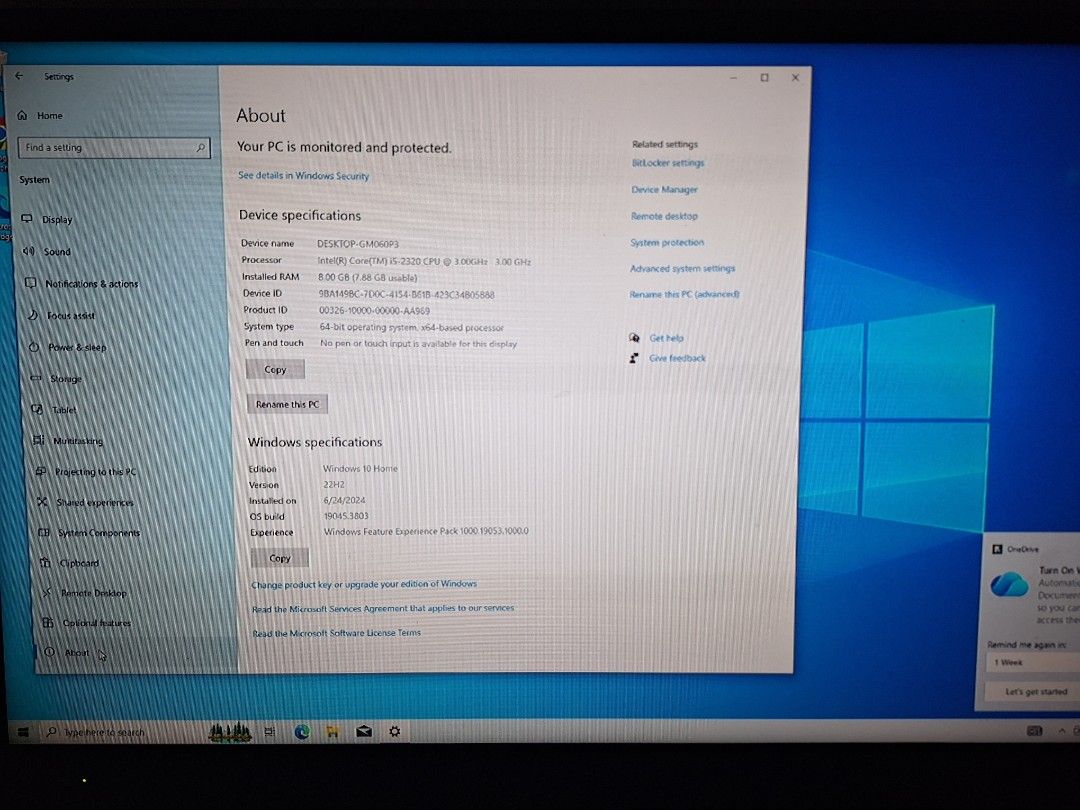The image size is (1080, 810).
Task: Select the About icon in sidebar
Action: pos(50,652)
